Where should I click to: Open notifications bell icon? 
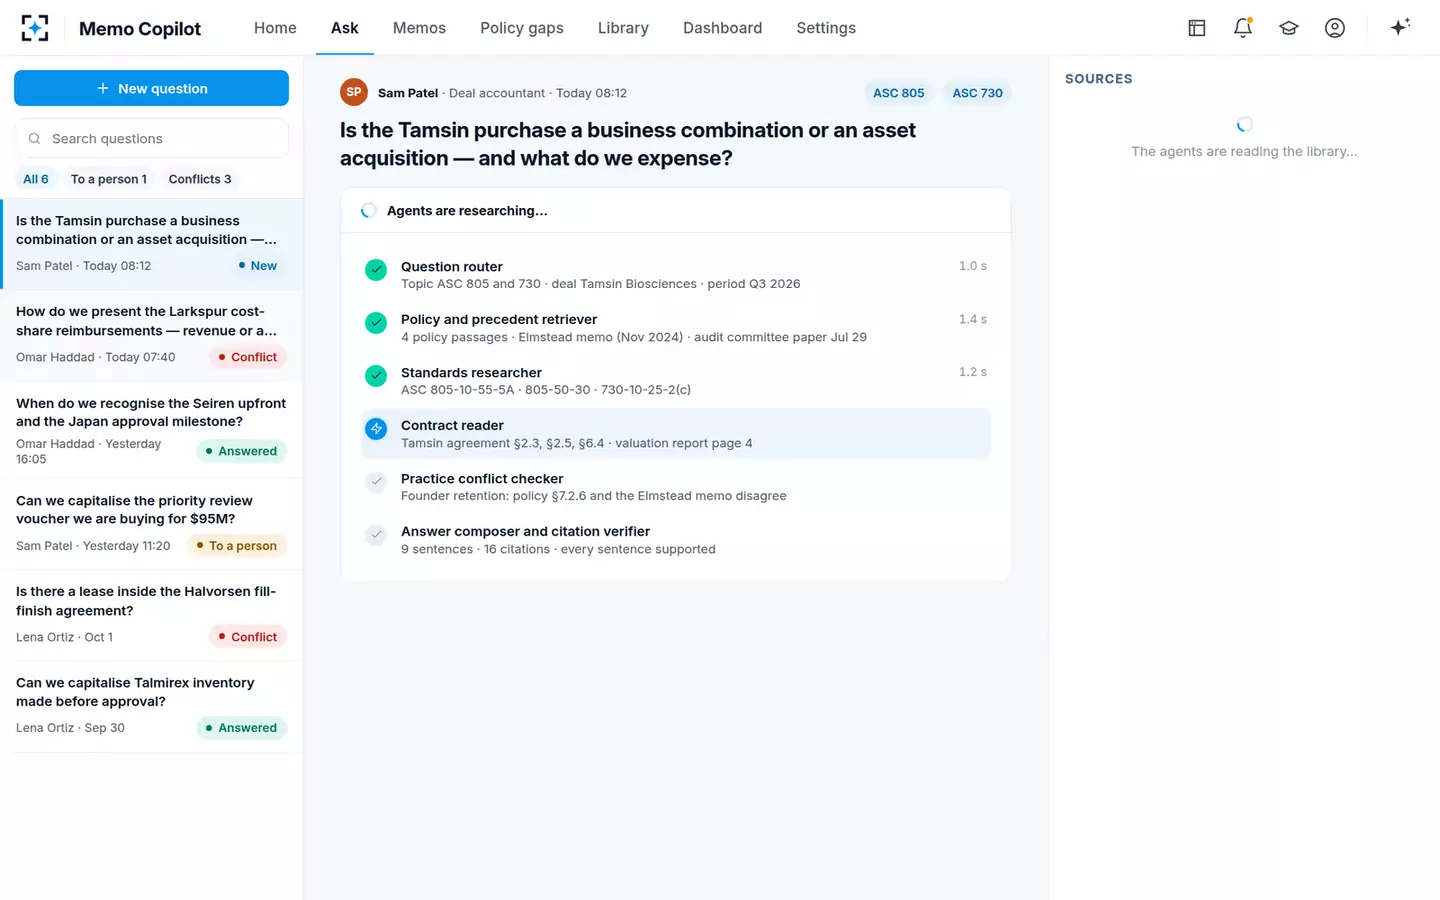pyautogui.click(x=1243, y=28)
